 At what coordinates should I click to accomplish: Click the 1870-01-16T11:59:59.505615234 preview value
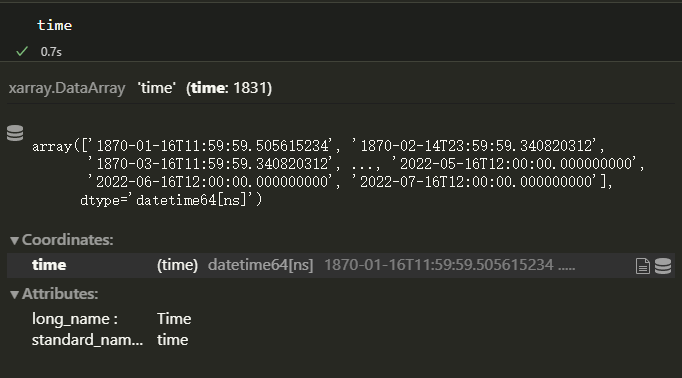tap(439, 265)
